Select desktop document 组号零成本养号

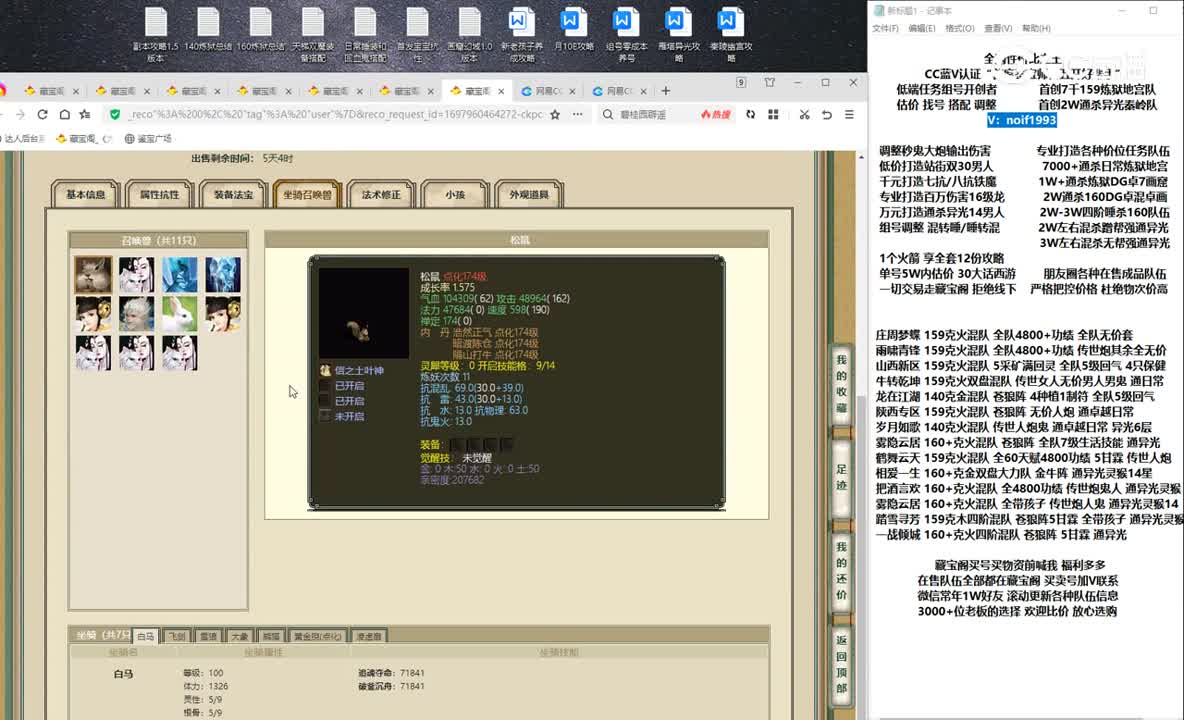(626, 34)
